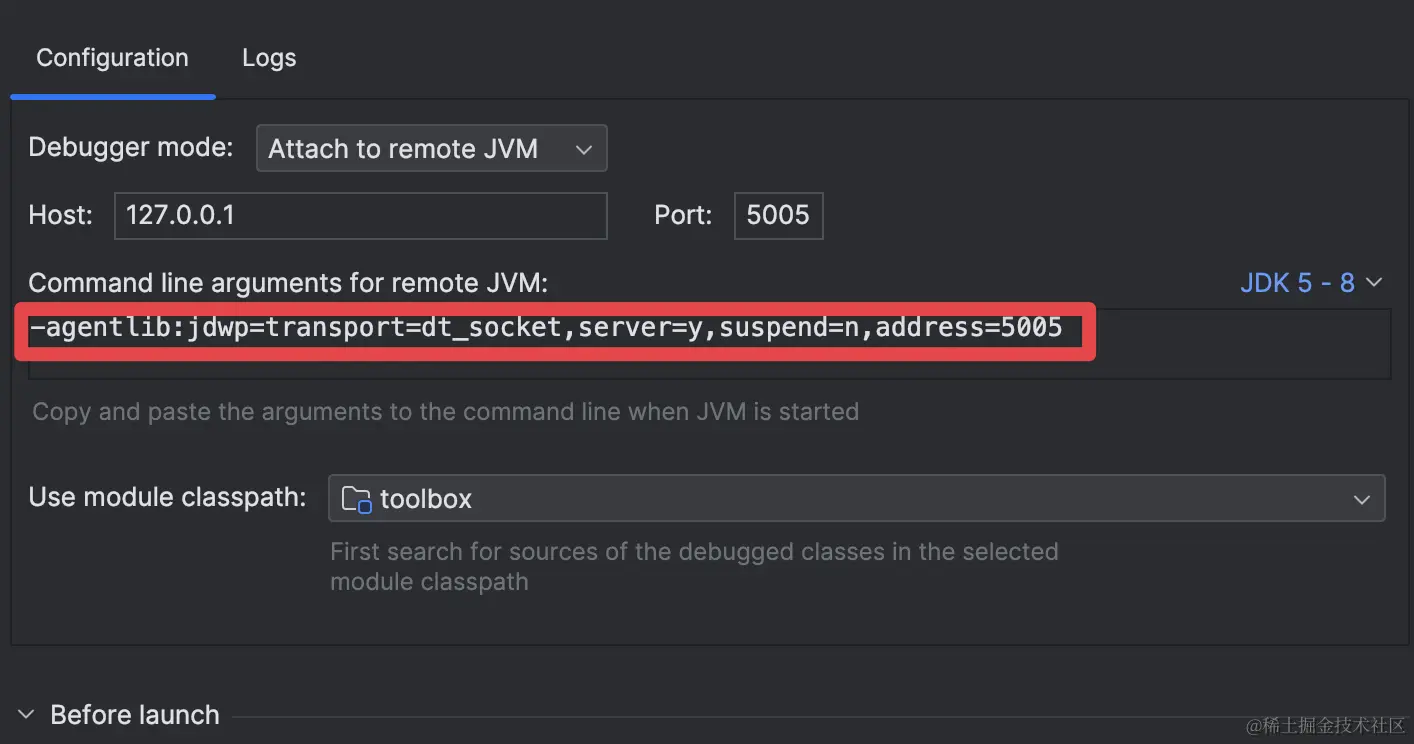
Task: Select the Configuration tab
Action: (x=112, y=58)
